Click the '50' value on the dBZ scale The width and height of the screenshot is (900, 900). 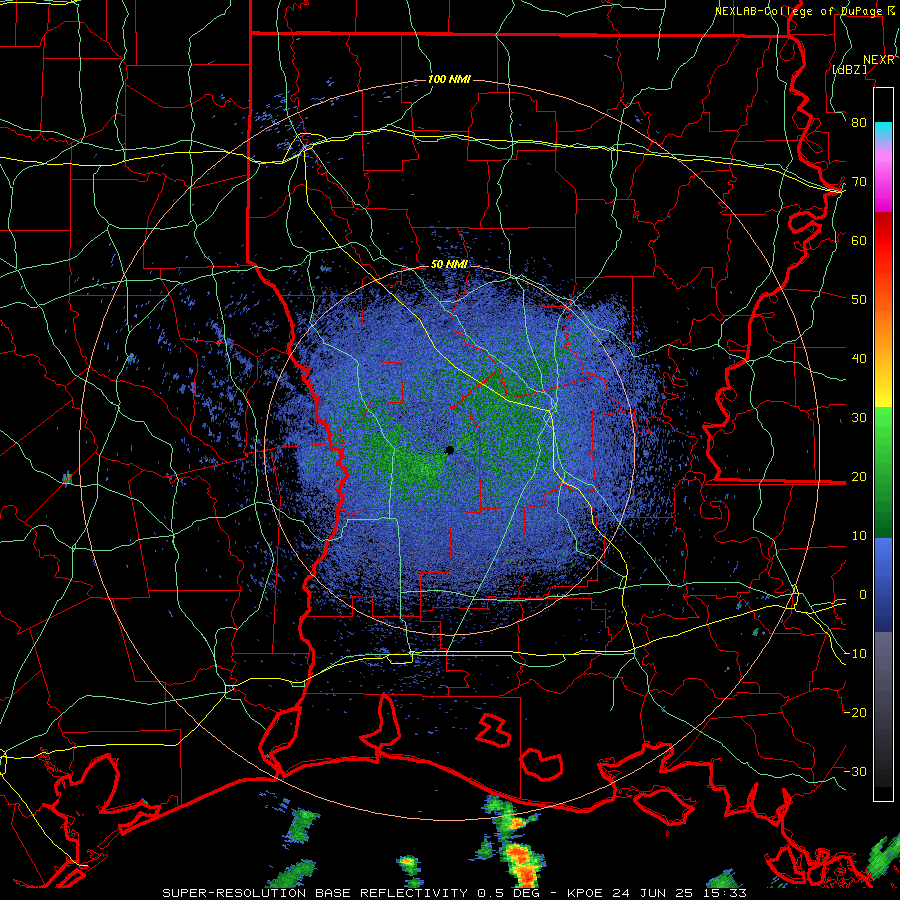[859, 300]
